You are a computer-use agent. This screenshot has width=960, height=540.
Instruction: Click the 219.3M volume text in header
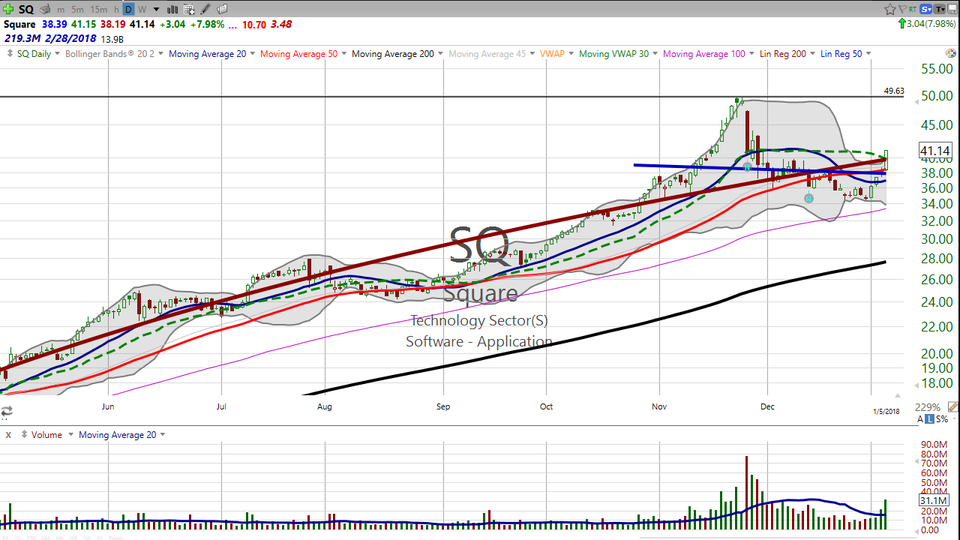[x=23, y=39]
